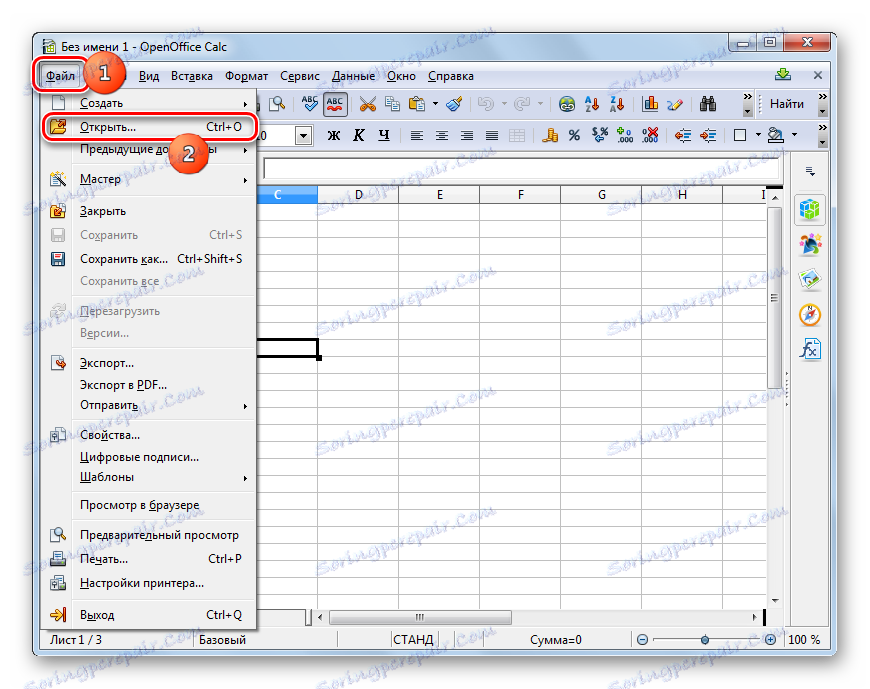Choose Сохранить как... menu entry
This screenshot has width=870, height=689.
[x=149, y=259]
